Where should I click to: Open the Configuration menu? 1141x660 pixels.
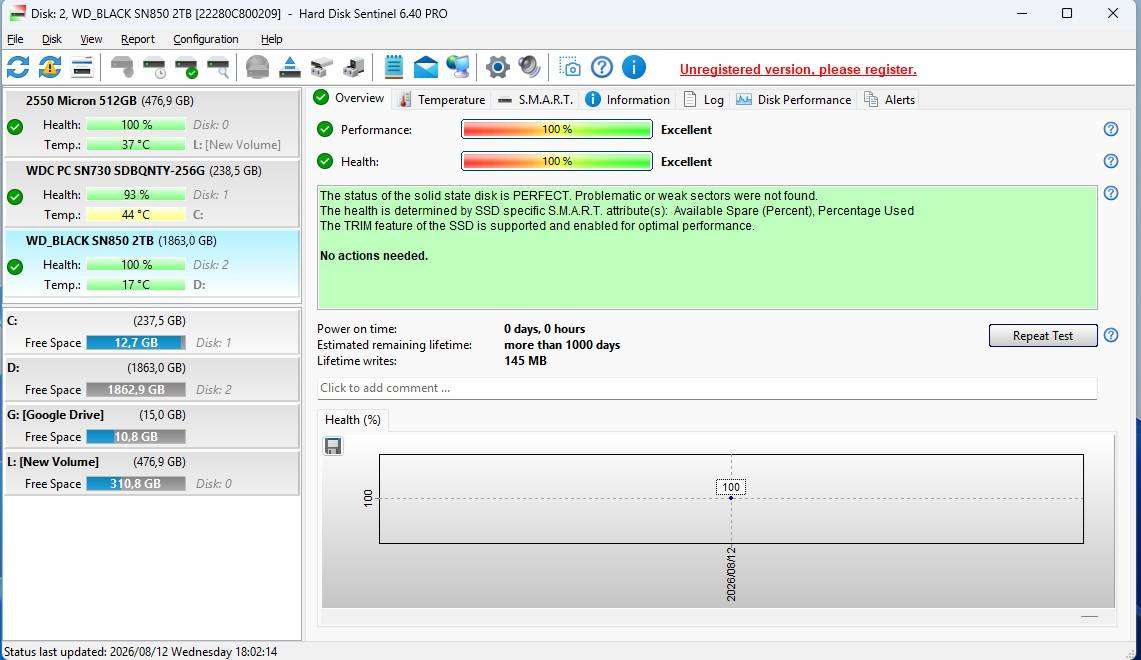[x=206, y=39]
